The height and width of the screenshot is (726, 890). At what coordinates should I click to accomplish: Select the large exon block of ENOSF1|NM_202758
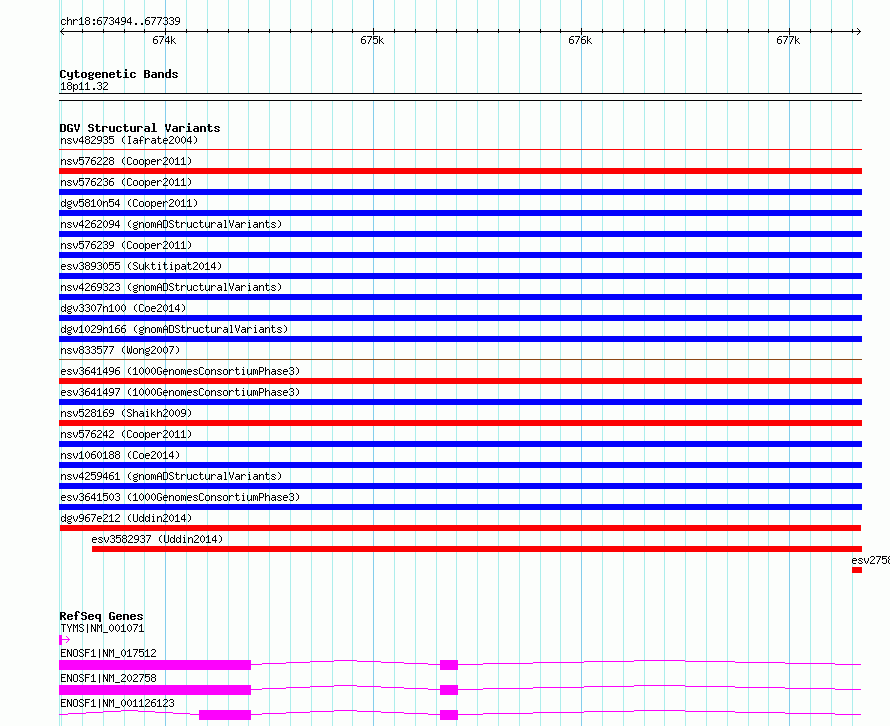click(x=155, y=690)
